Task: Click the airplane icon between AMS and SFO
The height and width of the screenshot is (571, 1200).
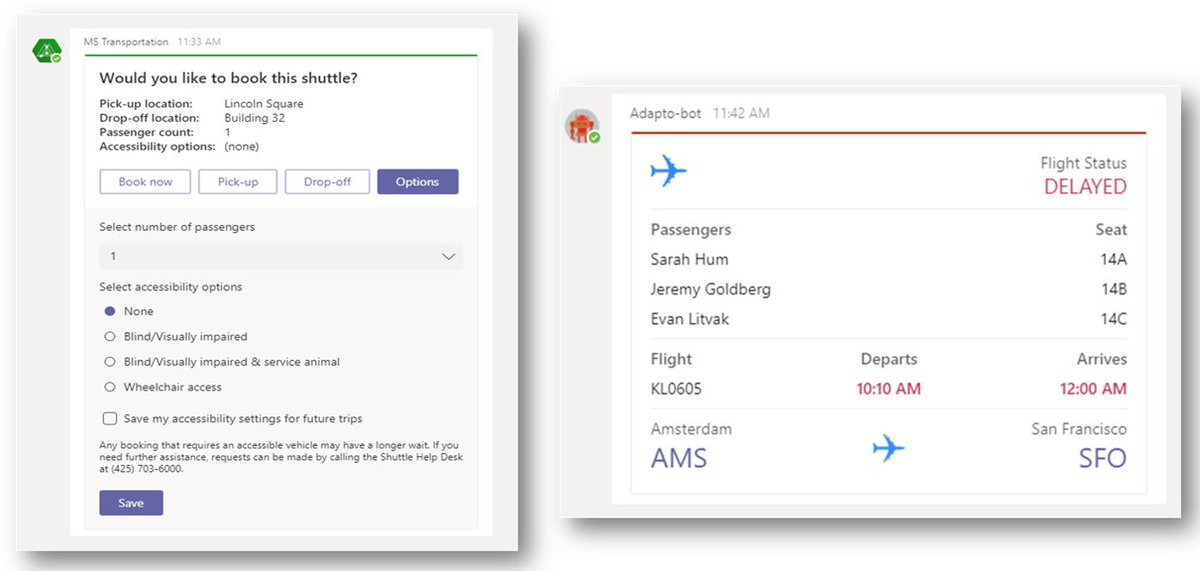Action: (x=887, y=448)
